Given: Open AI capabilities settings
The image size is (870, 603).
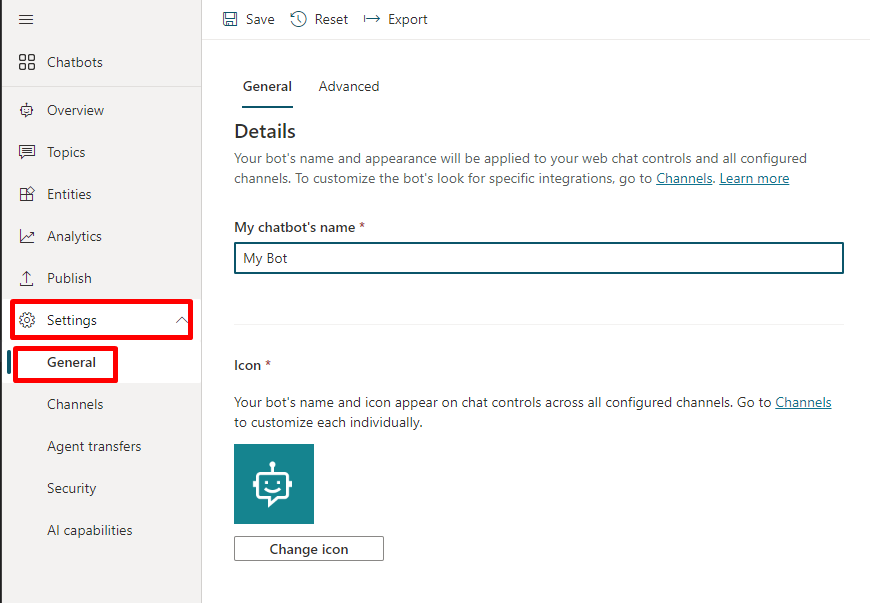Looking at the screenshot, I should 90,531.
